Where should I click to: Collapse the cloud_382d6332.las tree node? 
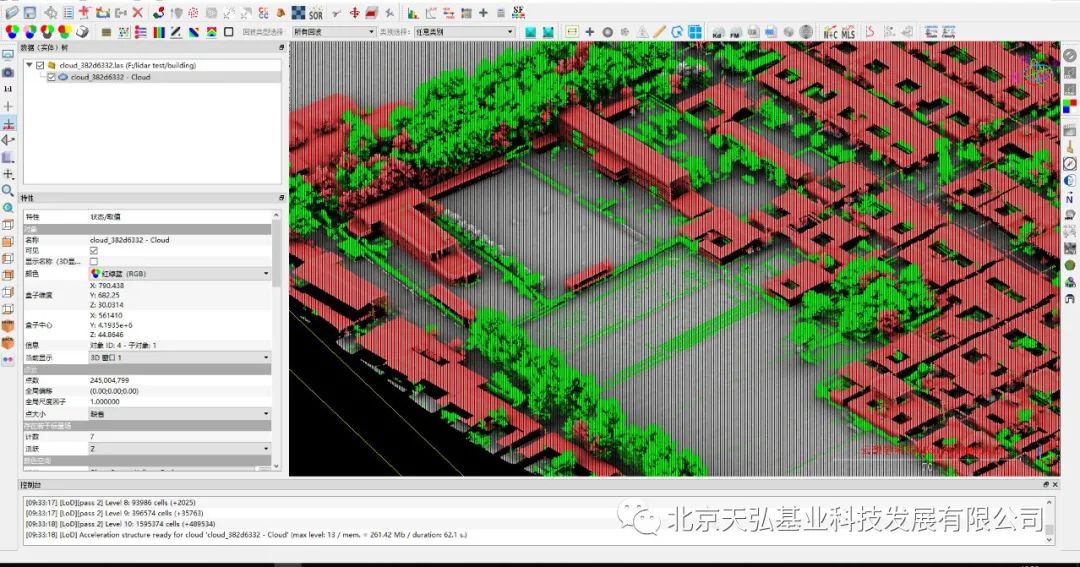[x=29, y=65]
